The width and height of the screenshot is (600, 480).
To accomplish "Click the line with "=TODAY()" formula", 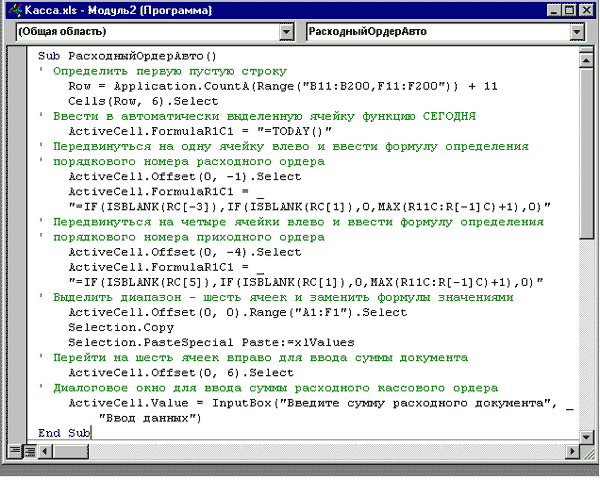I will point(200,131).
